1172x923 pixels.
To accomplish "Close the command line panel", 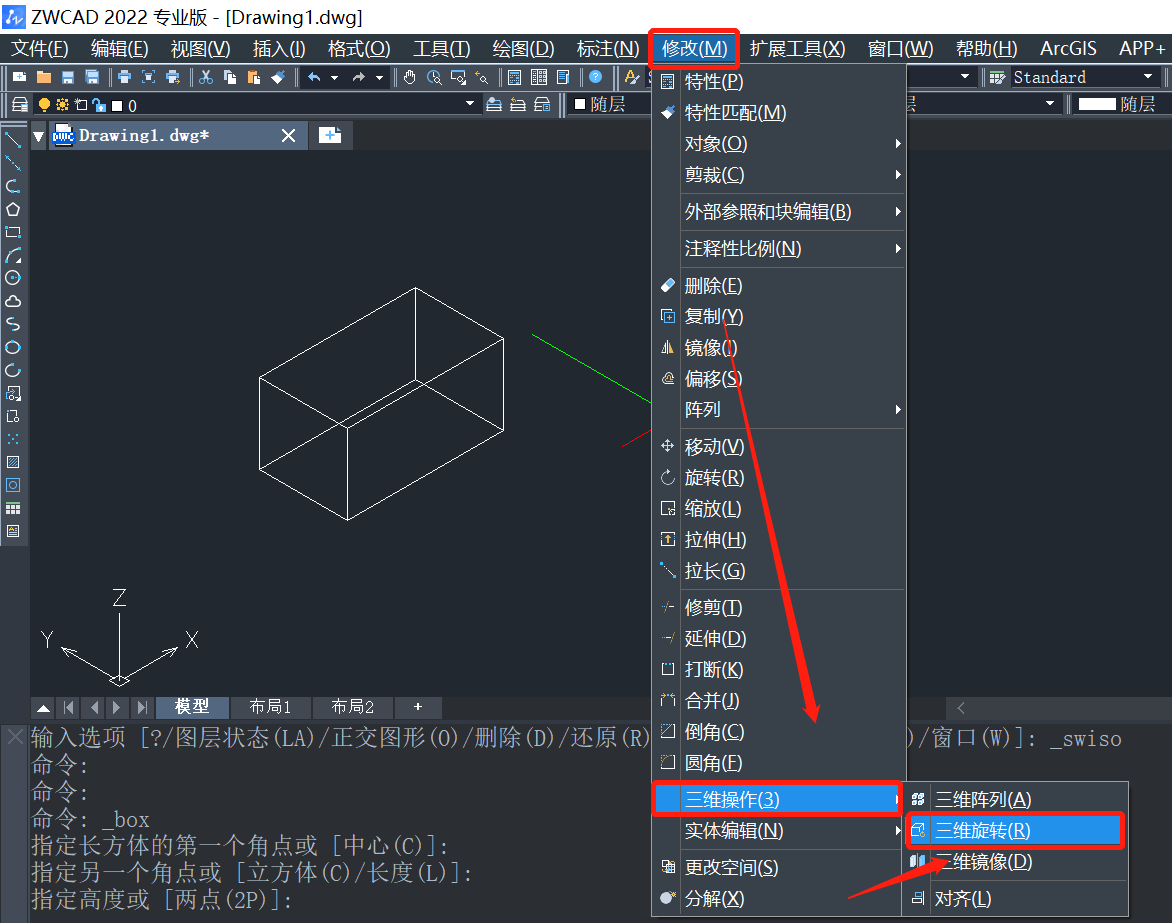I will pos(15,737).
